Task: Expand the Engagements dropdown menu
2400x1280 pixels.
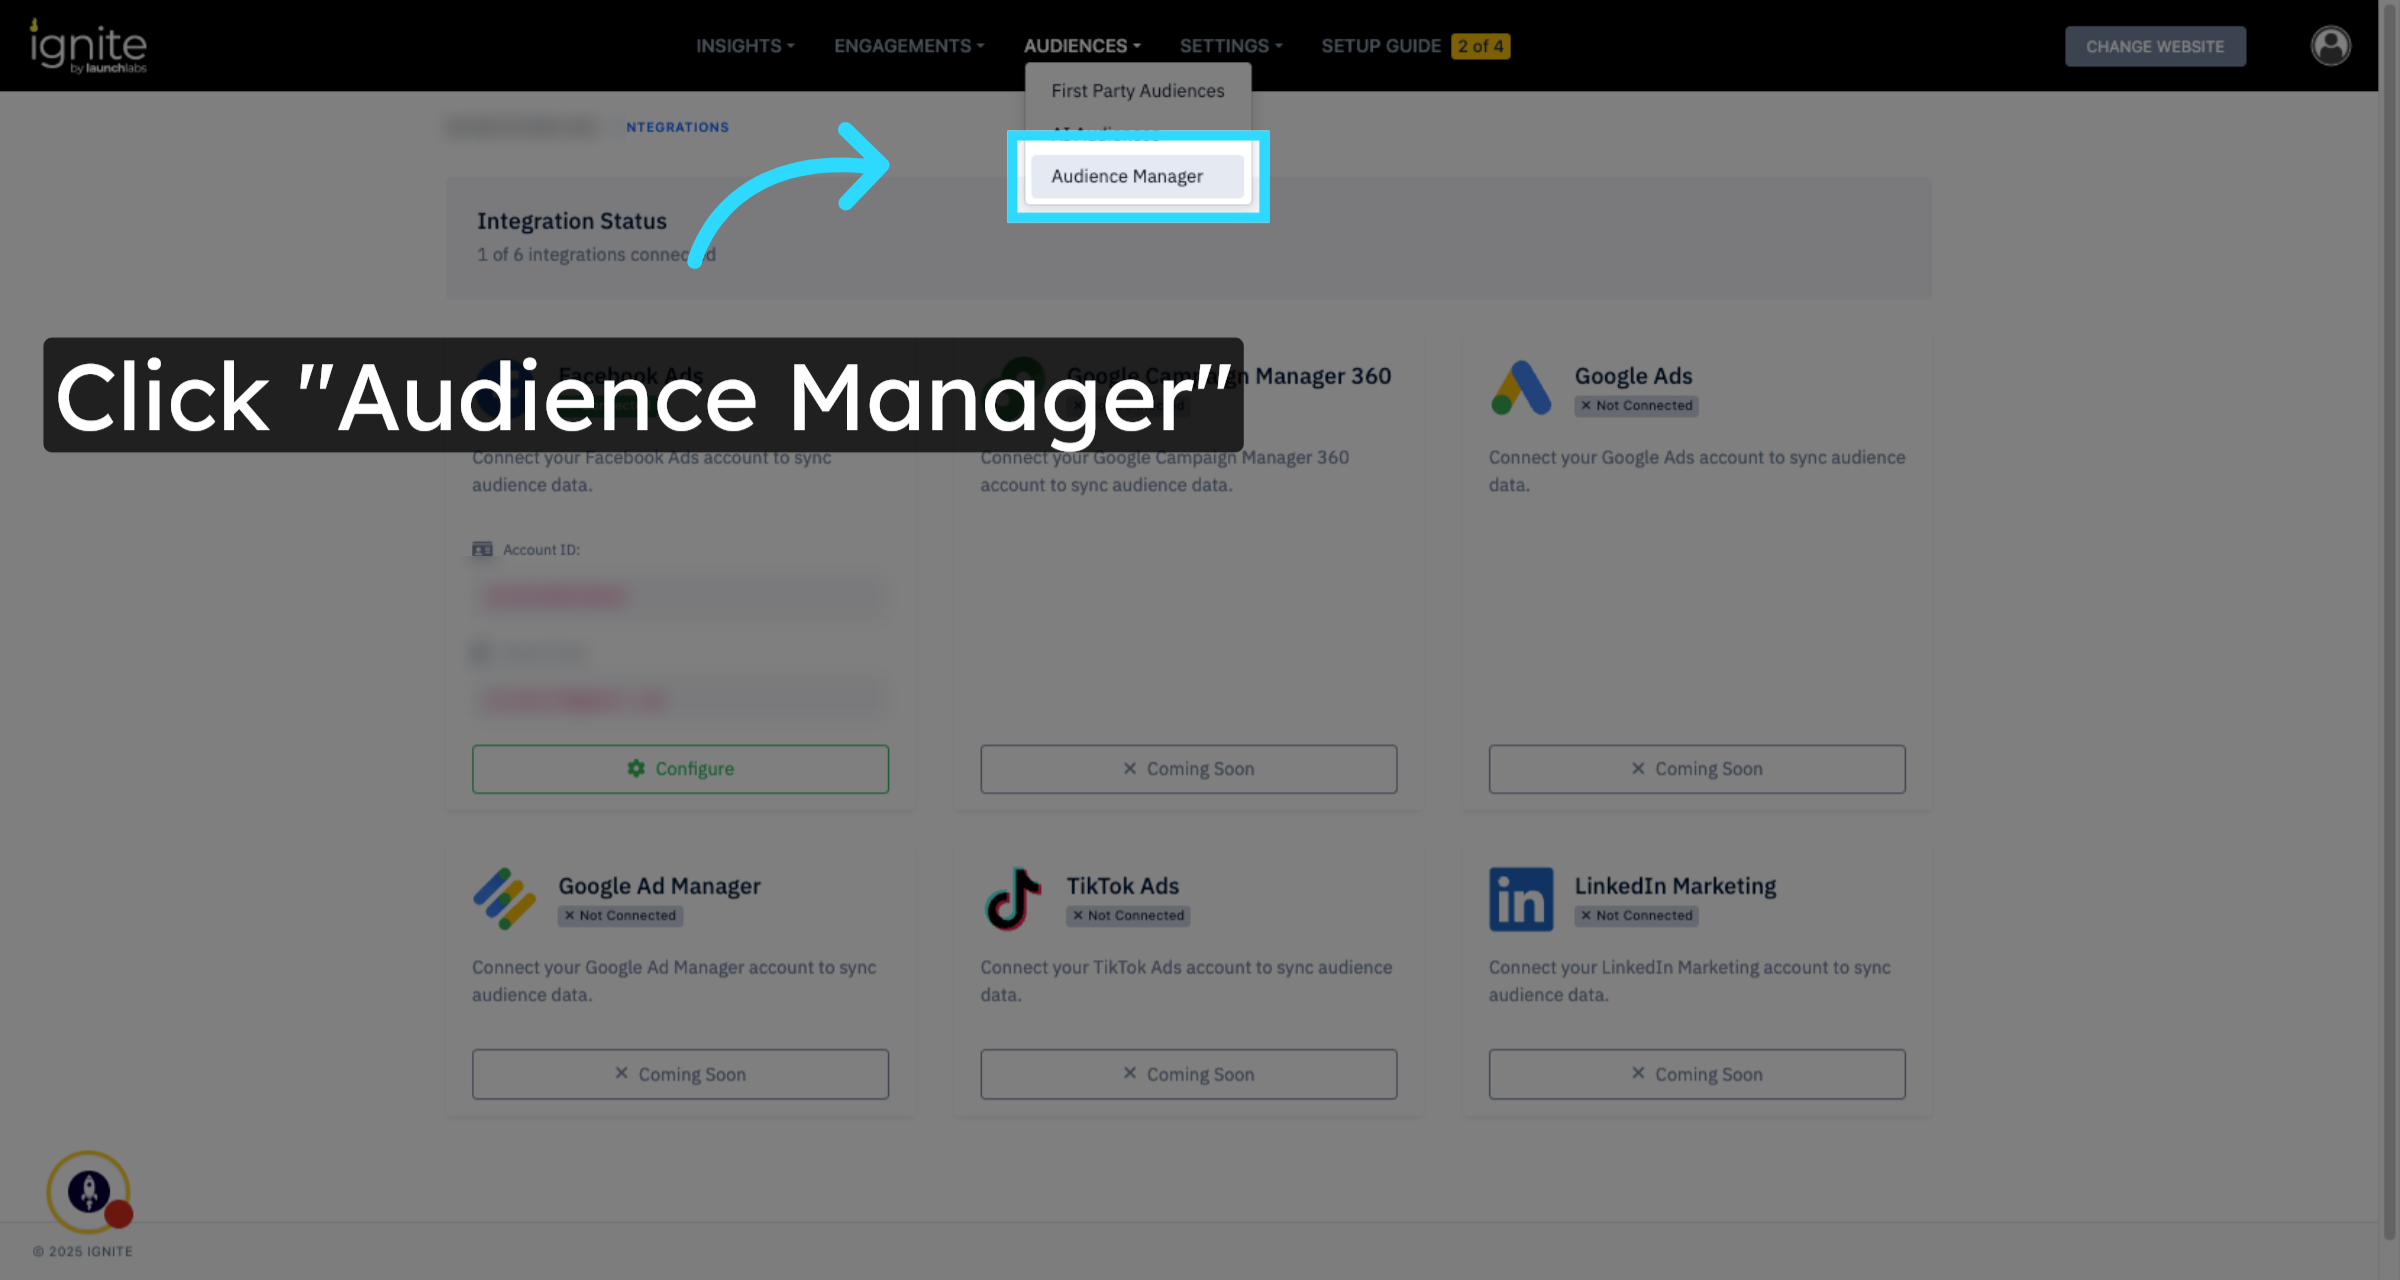Action: [x=909, y=46]
